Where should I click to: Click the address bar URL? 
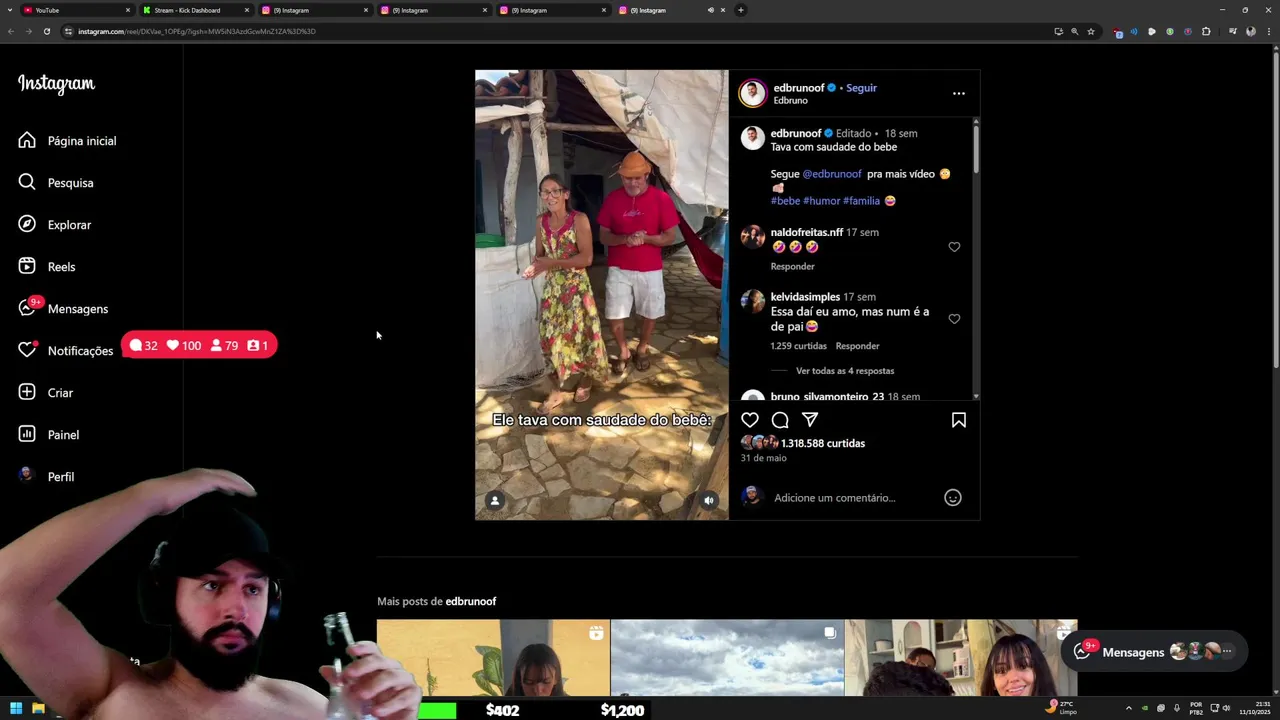[197, 31]
